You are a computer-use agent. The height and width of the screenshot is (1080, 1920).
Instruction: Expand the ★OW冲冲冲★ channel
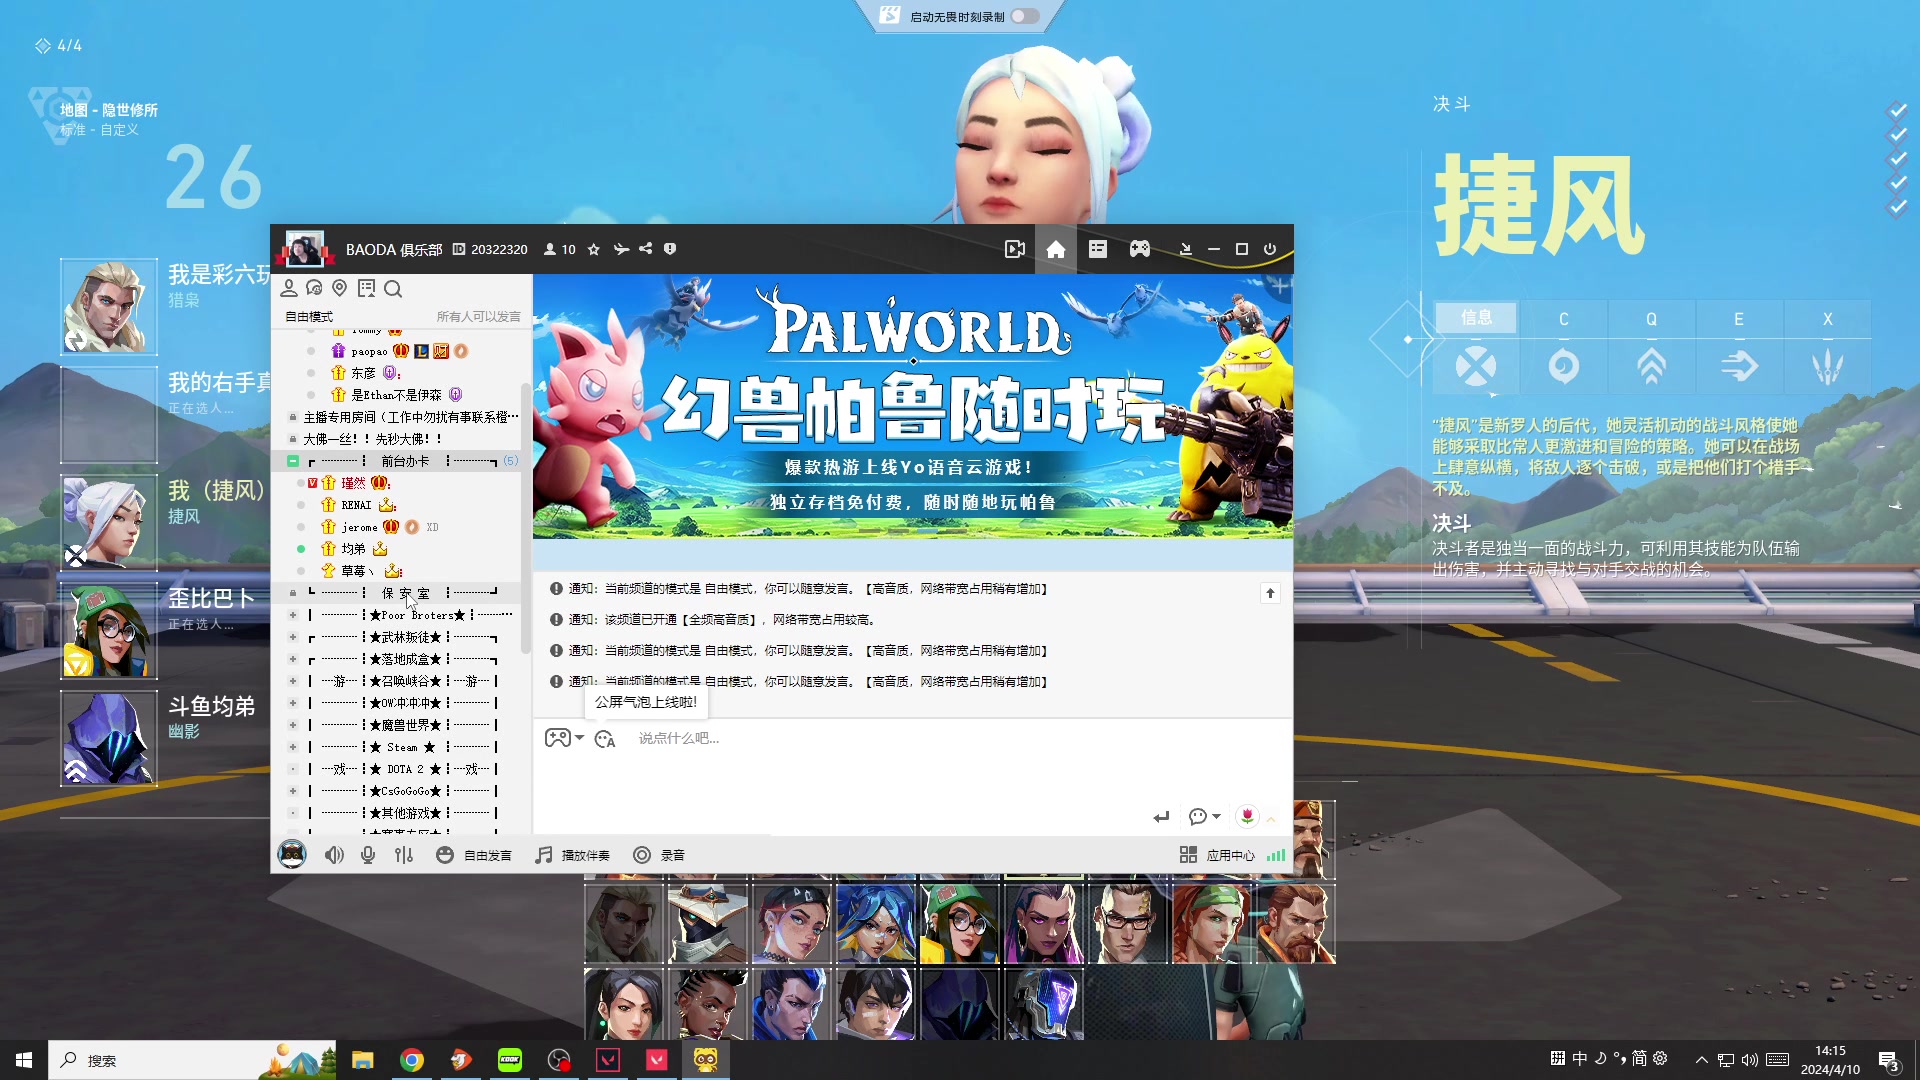(x=293, y=703)
